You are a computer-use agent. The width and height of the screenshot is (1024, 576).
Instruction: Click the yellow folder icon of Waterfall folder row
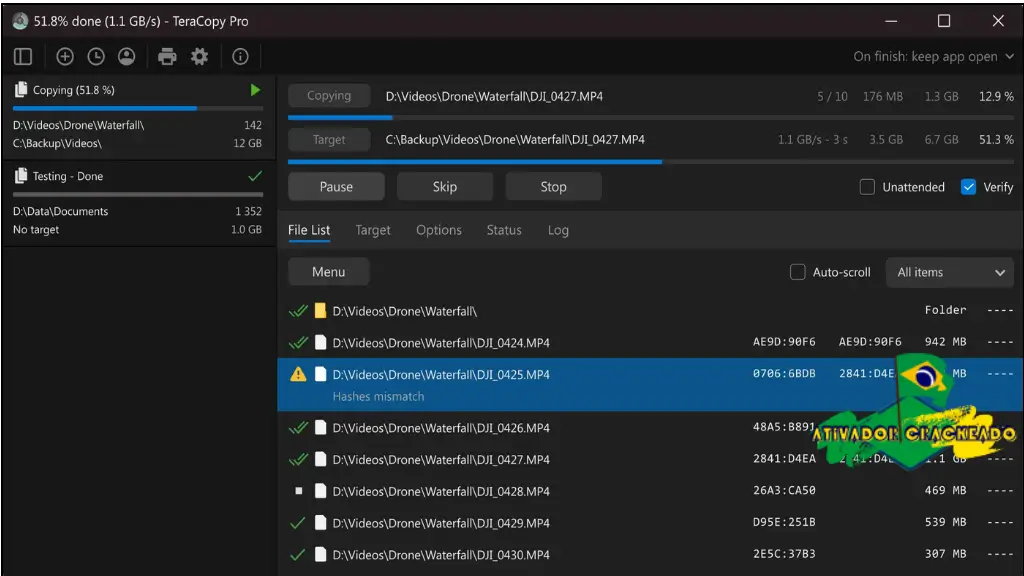tap(320, 311)
